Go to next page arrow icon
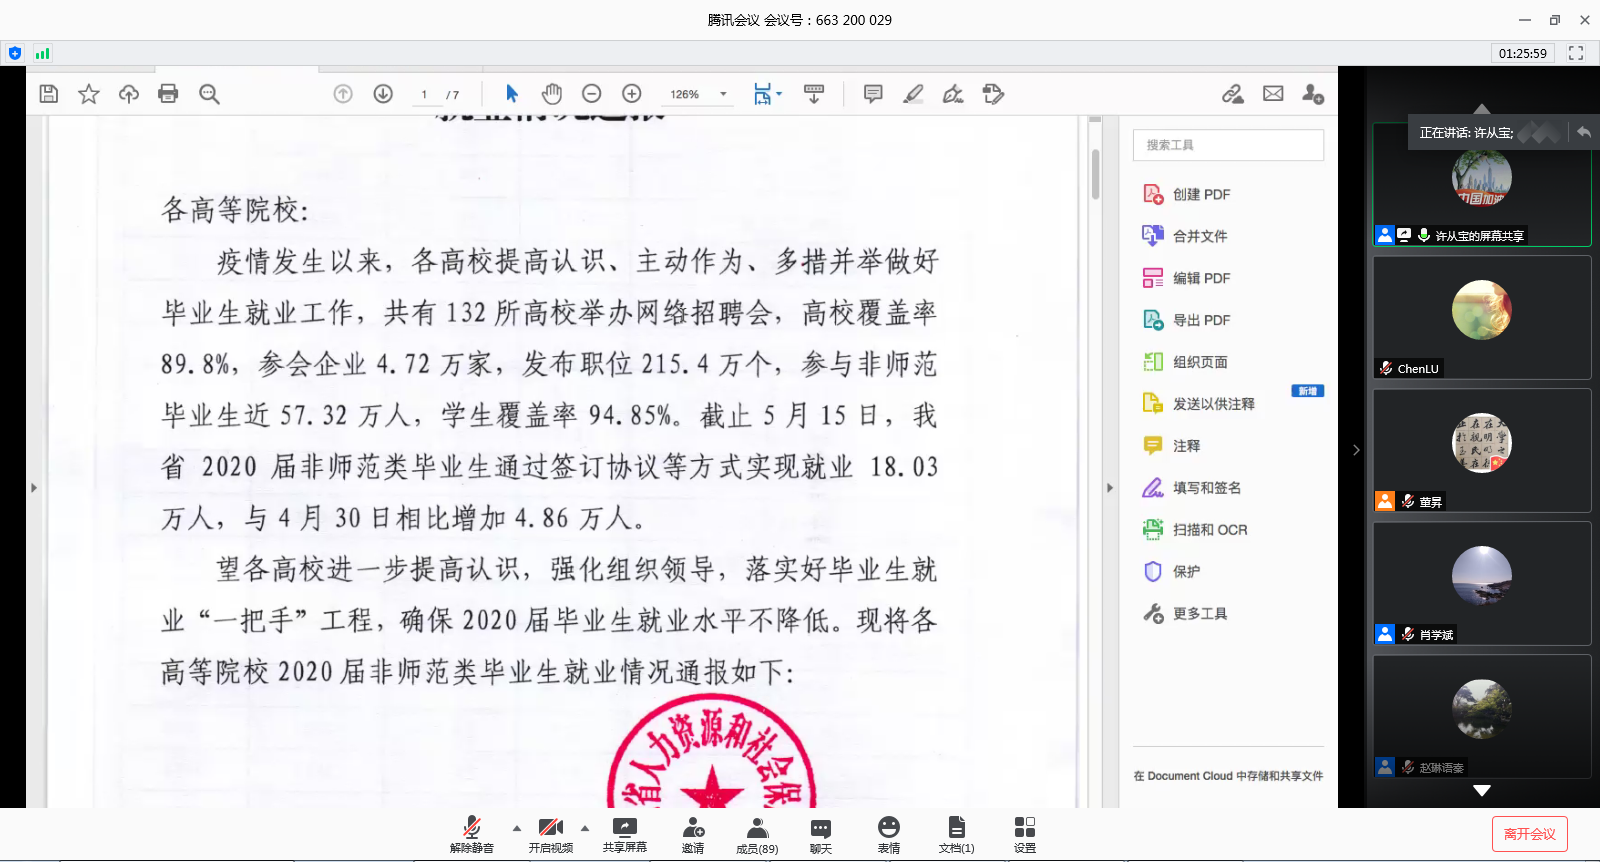 coord(383,94)
